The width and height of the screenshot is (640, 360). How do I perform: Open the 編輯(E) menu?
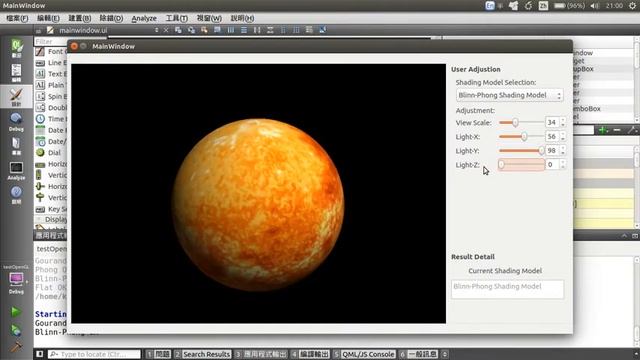[x=48, y=18]
